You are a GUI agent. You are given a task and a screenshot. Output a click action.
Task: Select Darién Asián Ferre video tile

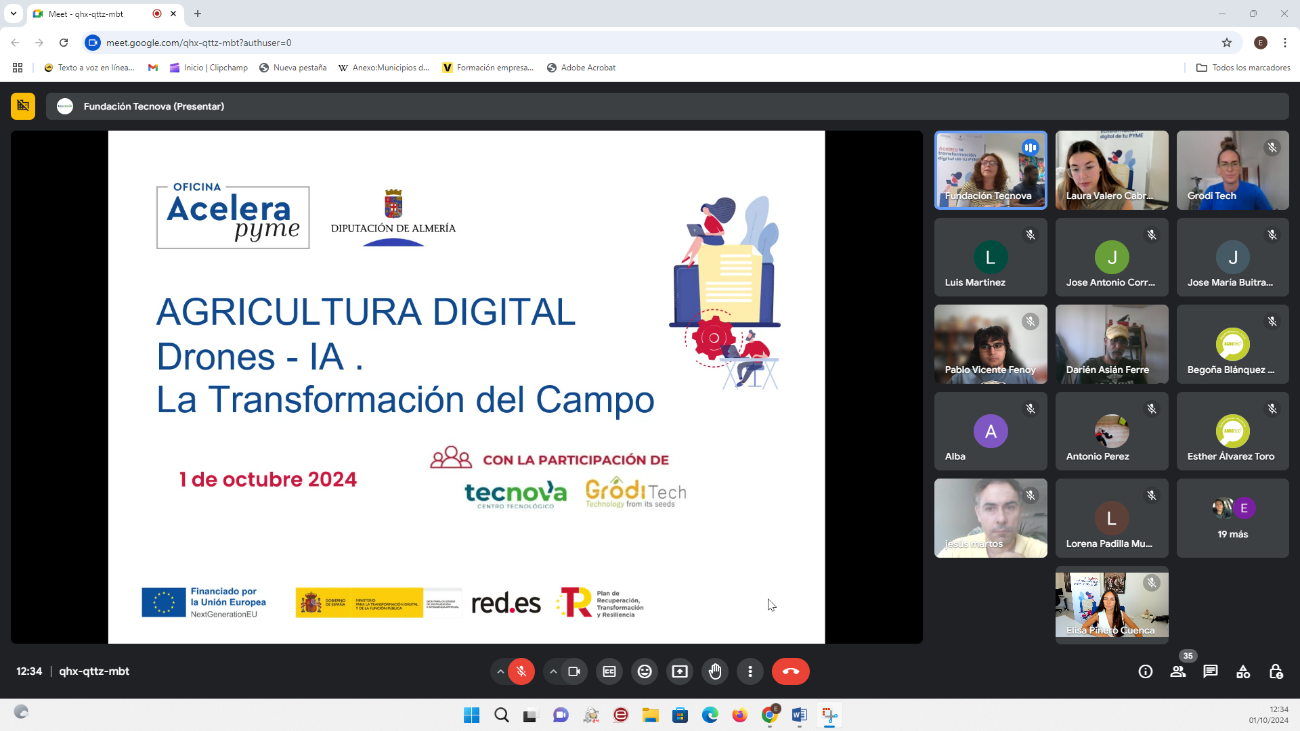click(x=1112, y=344)
